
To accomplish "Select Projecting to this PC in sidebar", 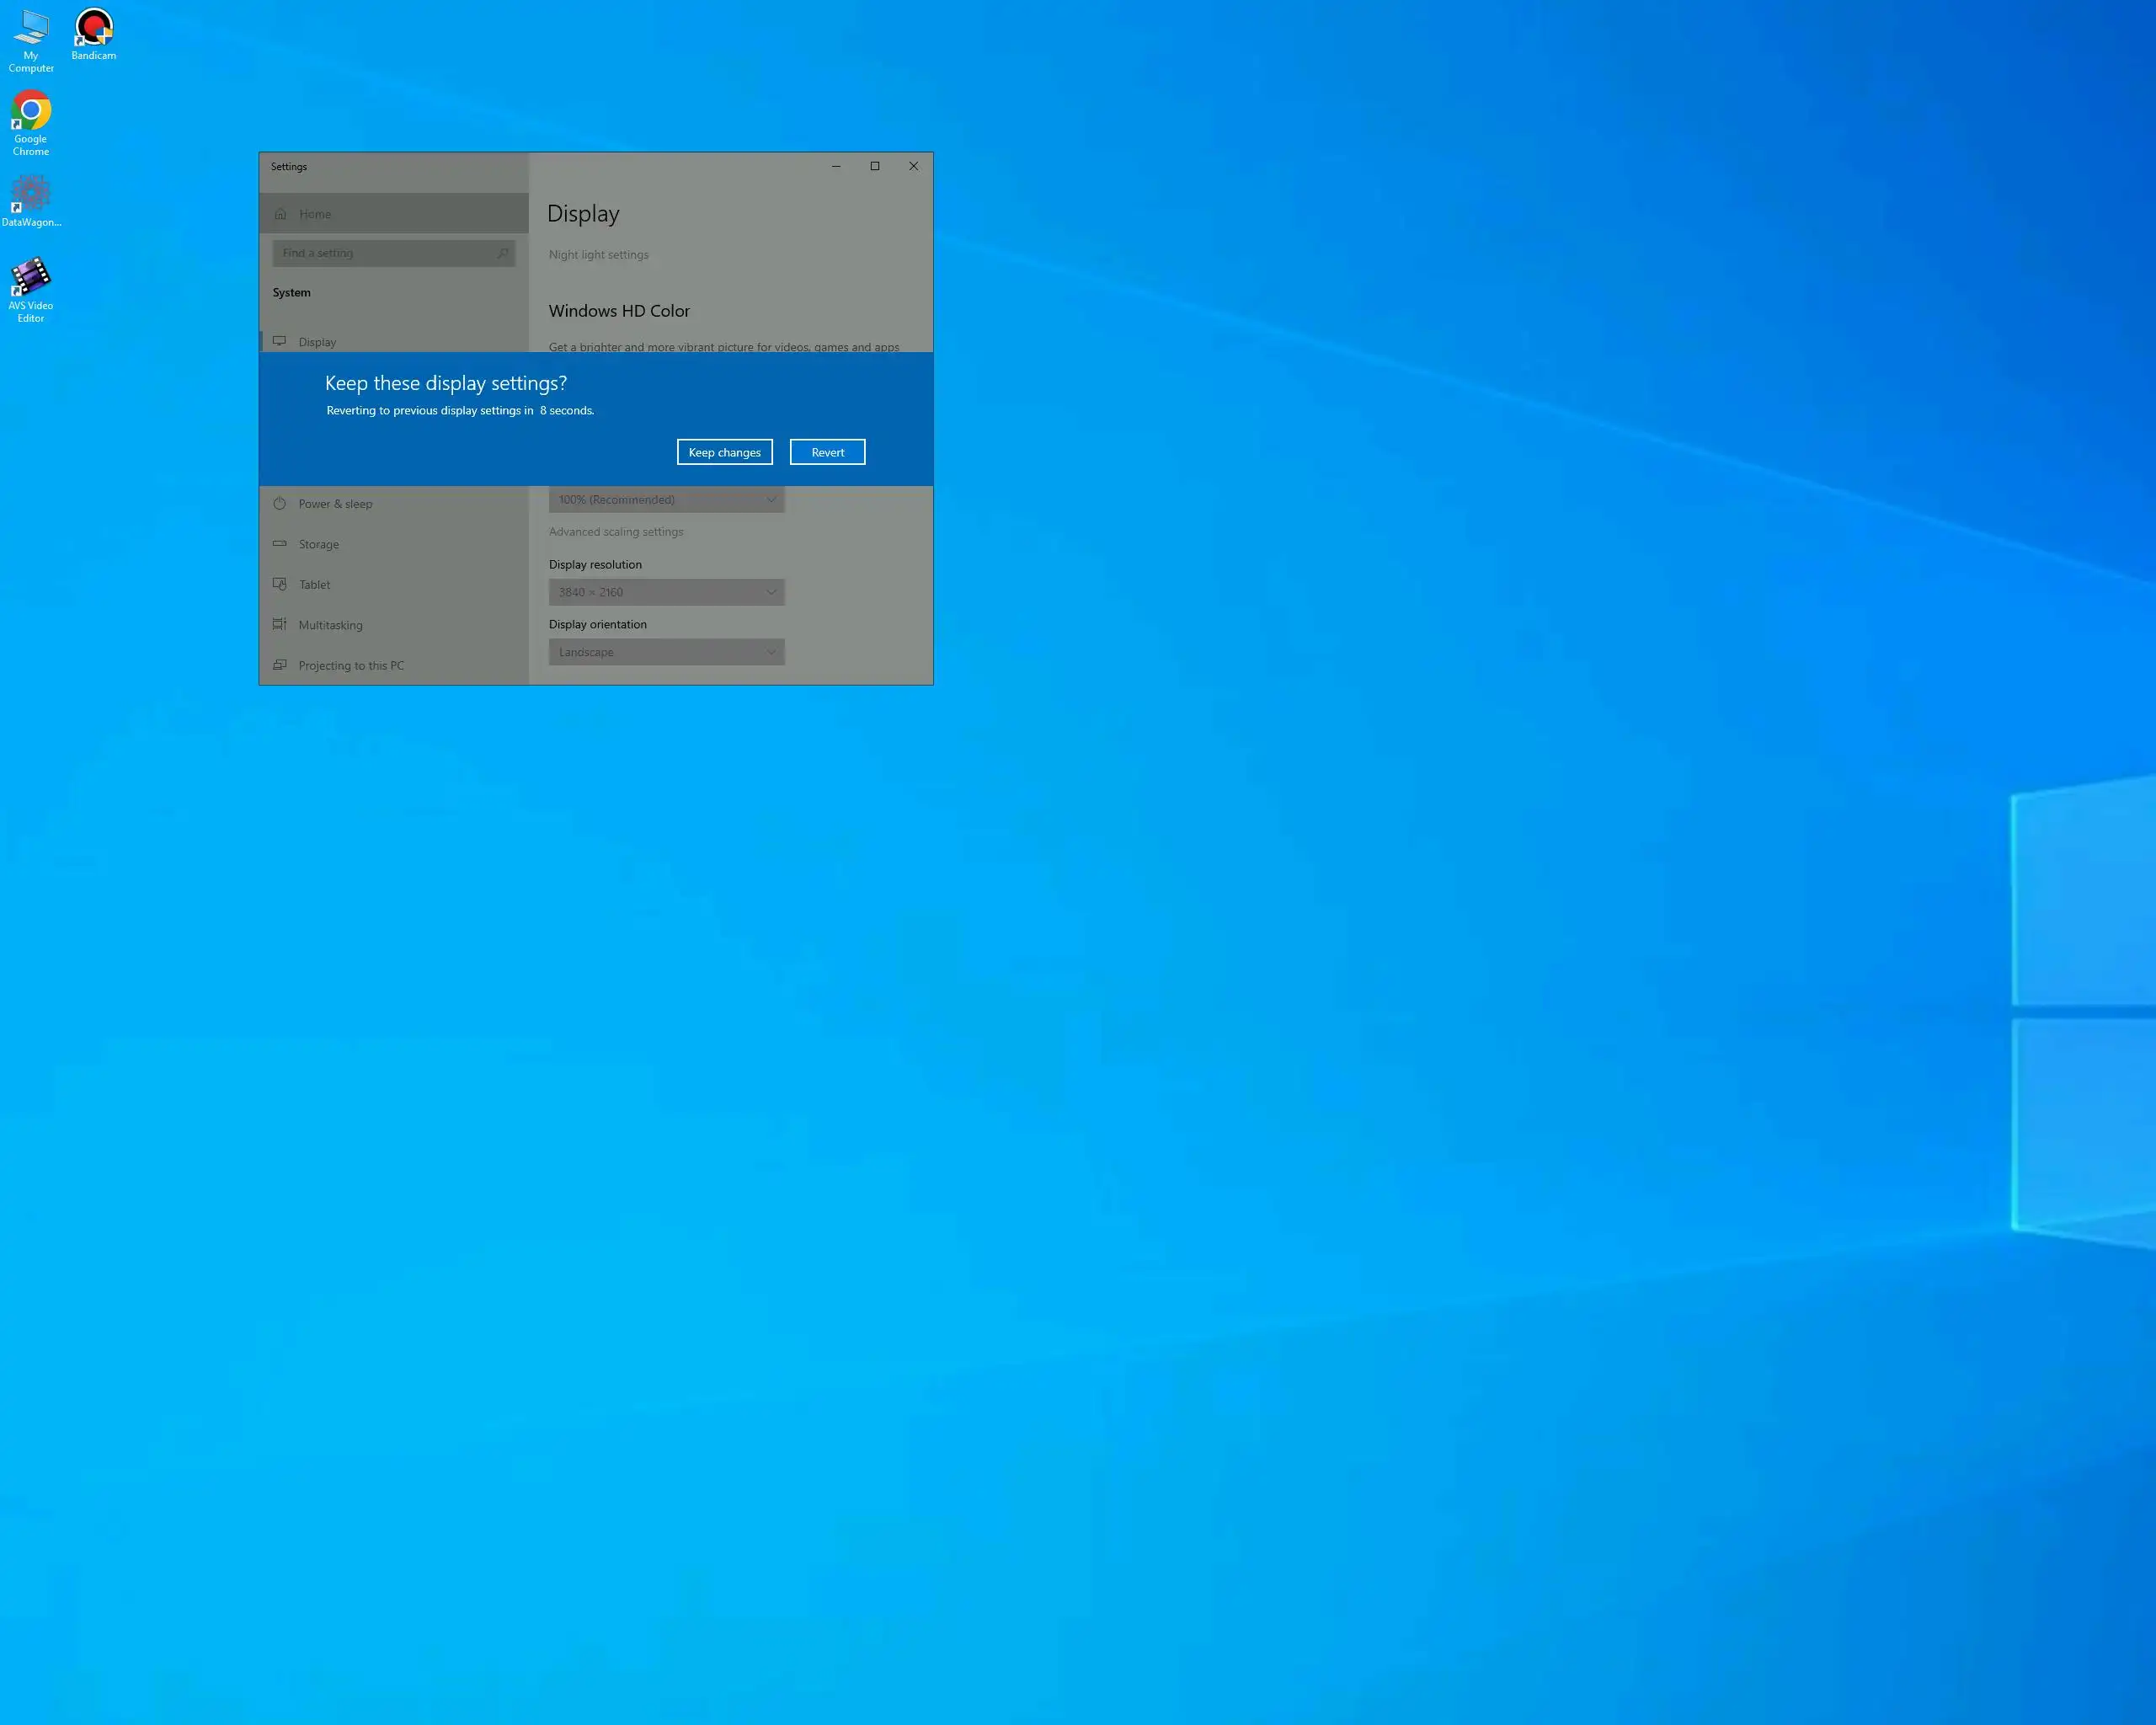I will pos(350,666).
